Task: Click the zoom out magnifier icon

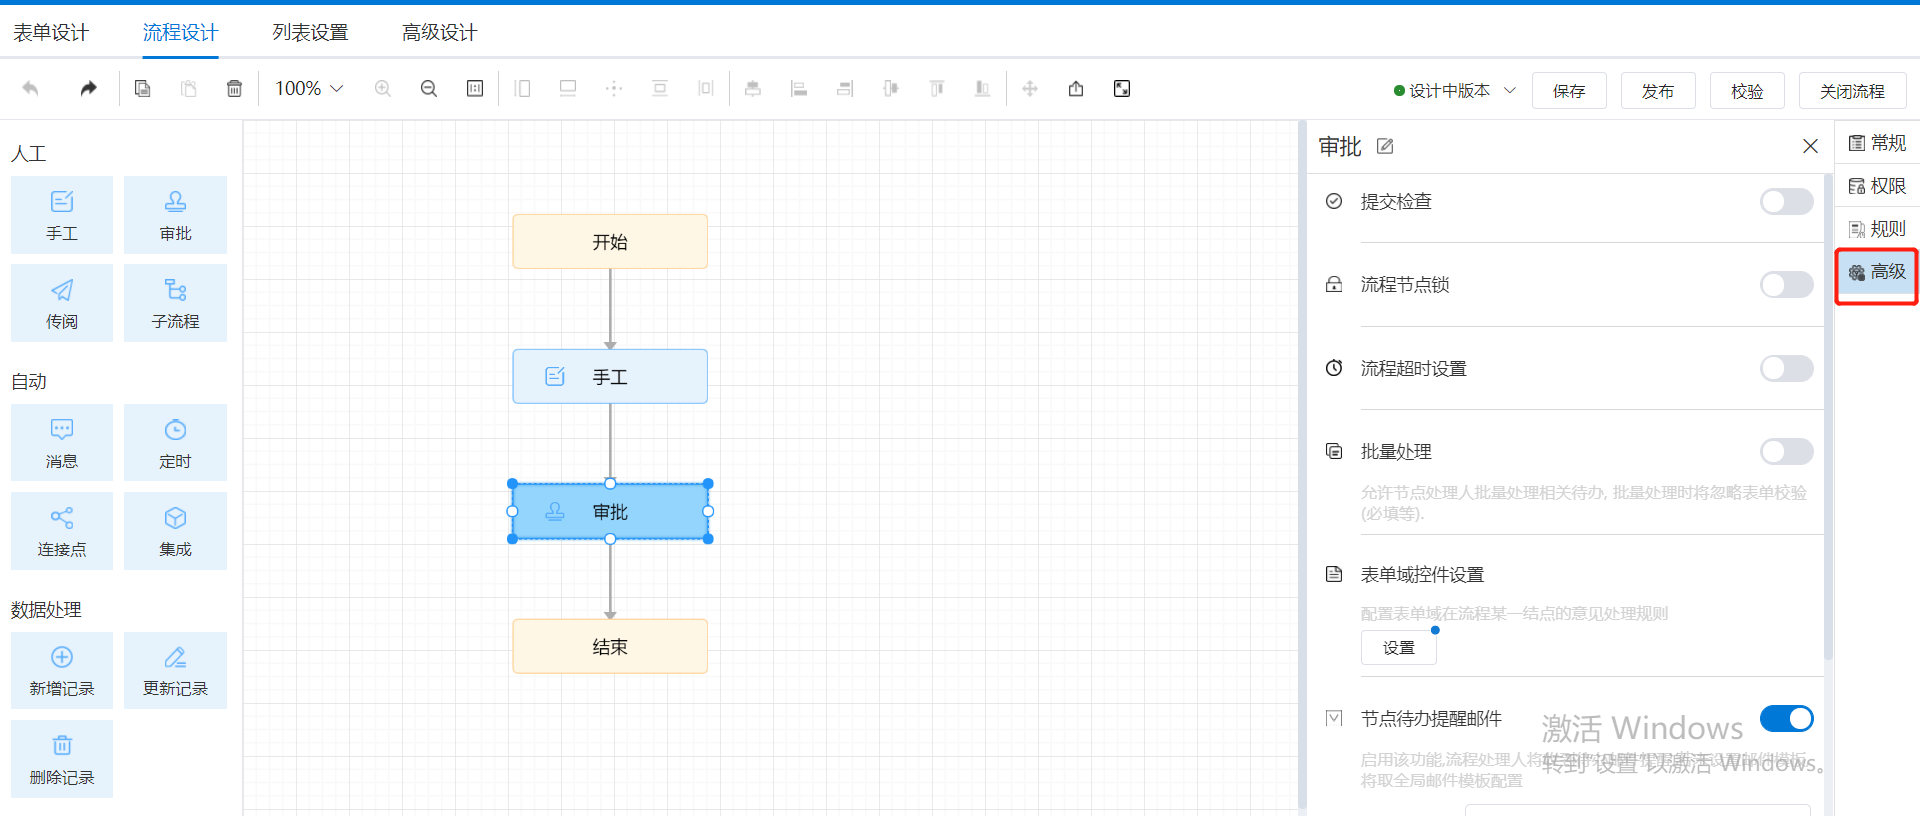Action: click(429, 89)
